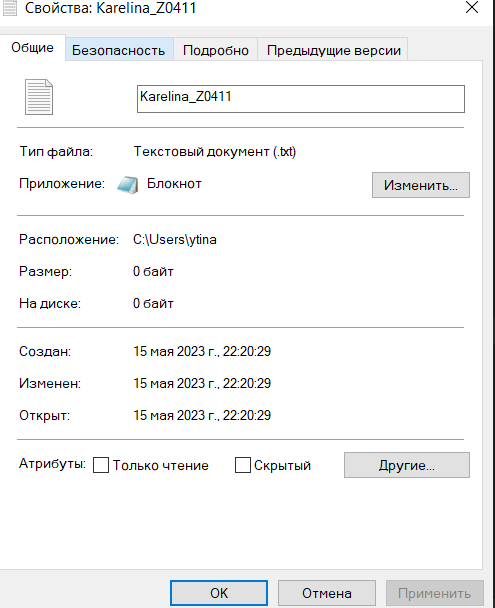
Task: Open the Подробно tab
Action: click(216, 50)
